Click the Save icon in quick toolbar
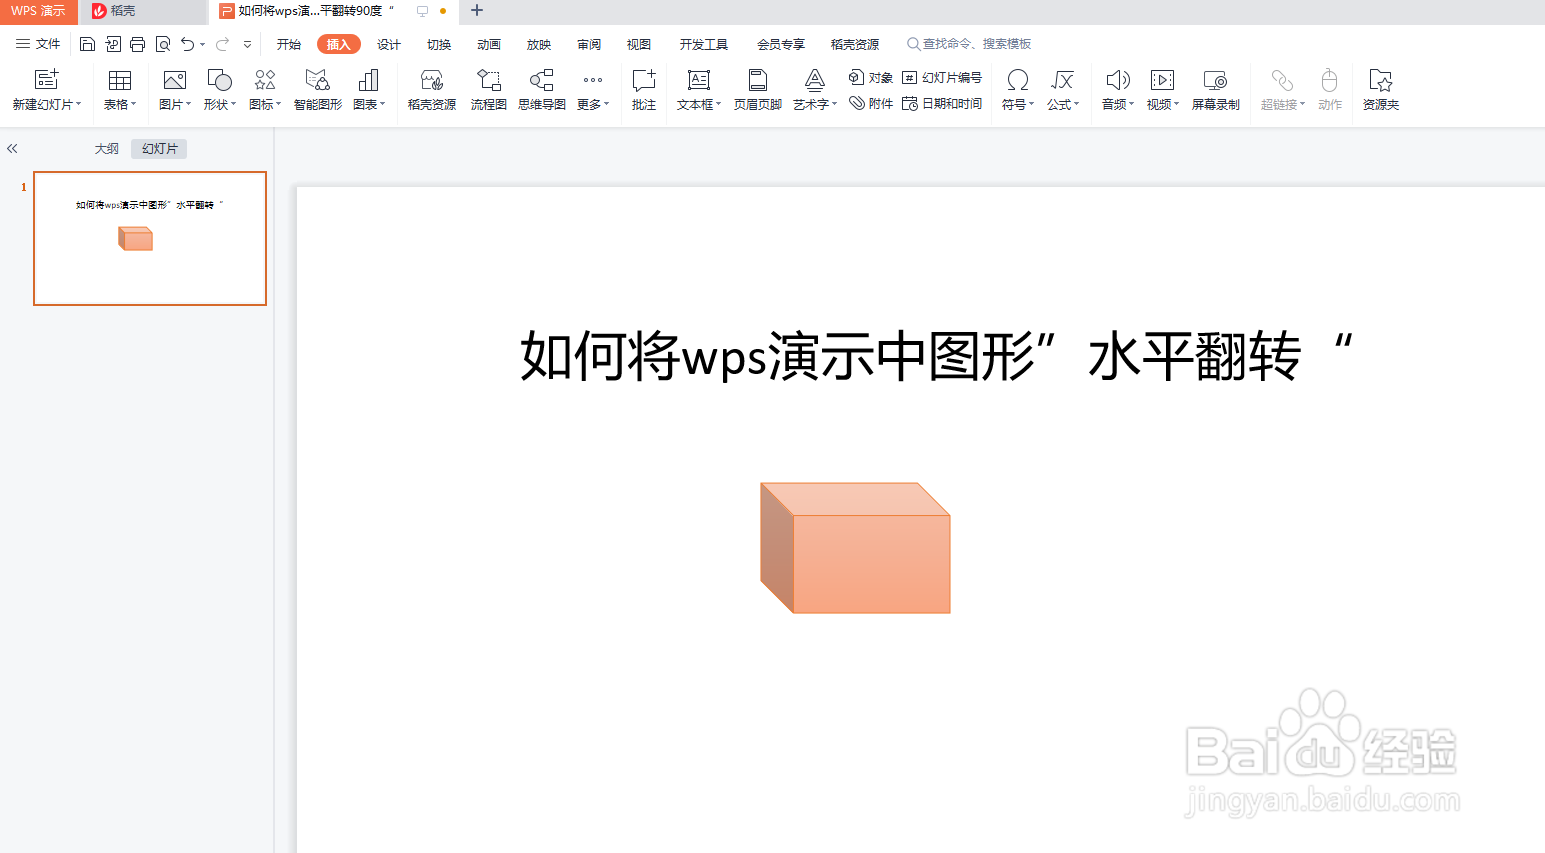The width and height of the screenshot is (1545, 853). pyautogui.click(x=87, y=44)
